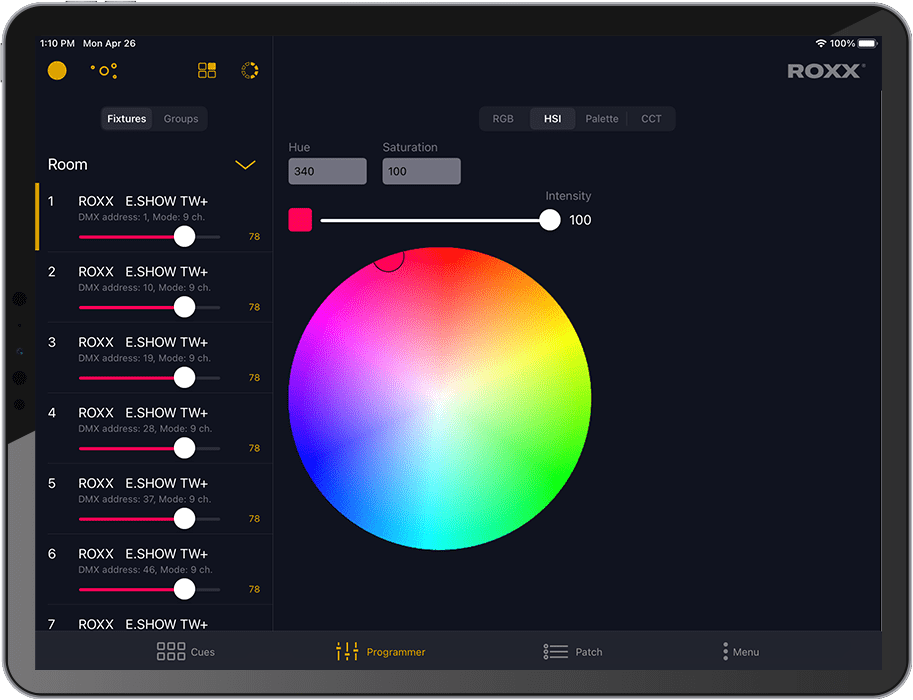Click fixture 6 dimmer value 78
Image resolution: width=913 pixels, height=700 pixels.
pyautogui.click(x=254, y=589)
